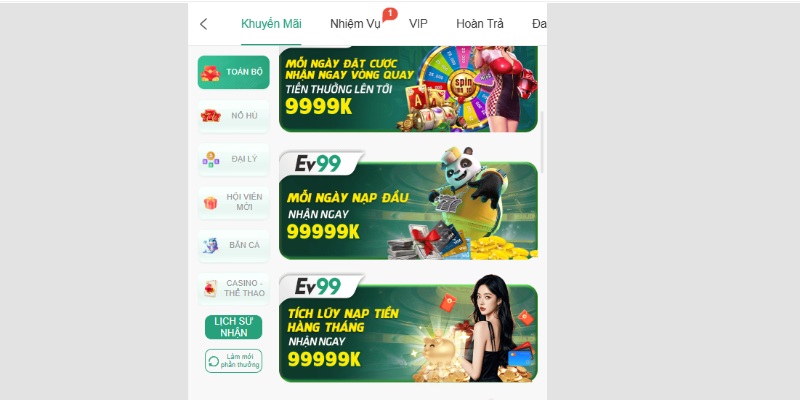The width and height of the screenshot is (800, 400).
Task: Switch to the VIP tab
Action: click(x=418, y=24)
